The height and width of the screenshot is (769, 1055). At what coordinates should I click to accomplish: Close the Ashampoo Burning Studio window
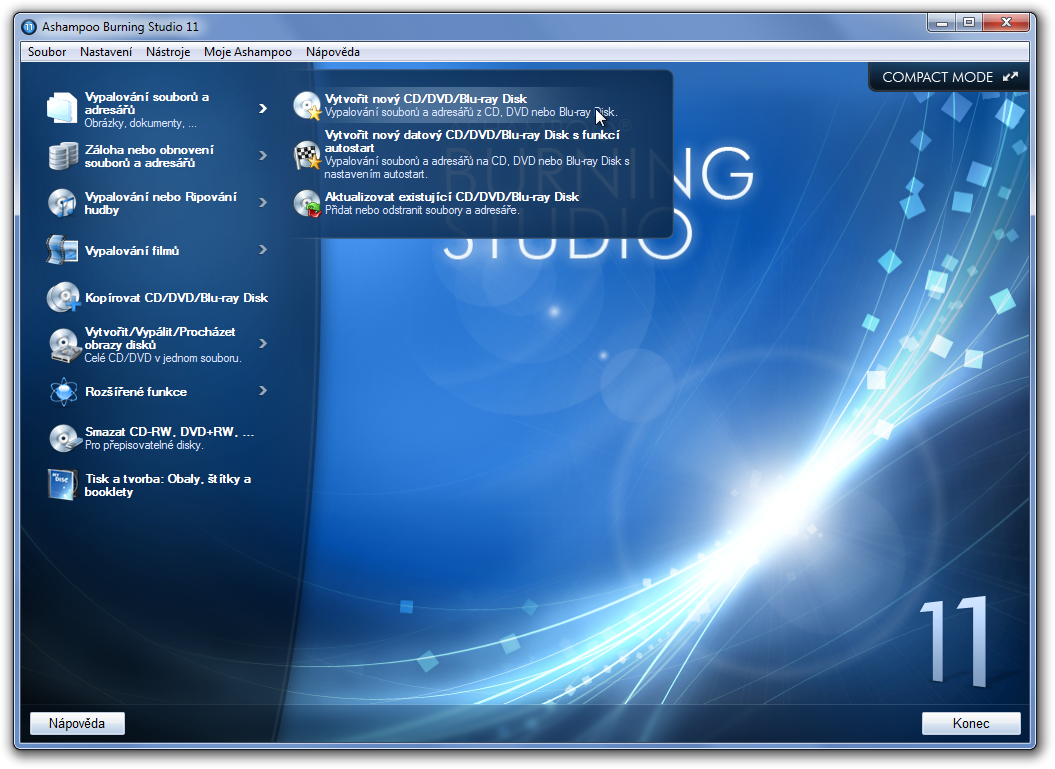(x=1007, y=24)
